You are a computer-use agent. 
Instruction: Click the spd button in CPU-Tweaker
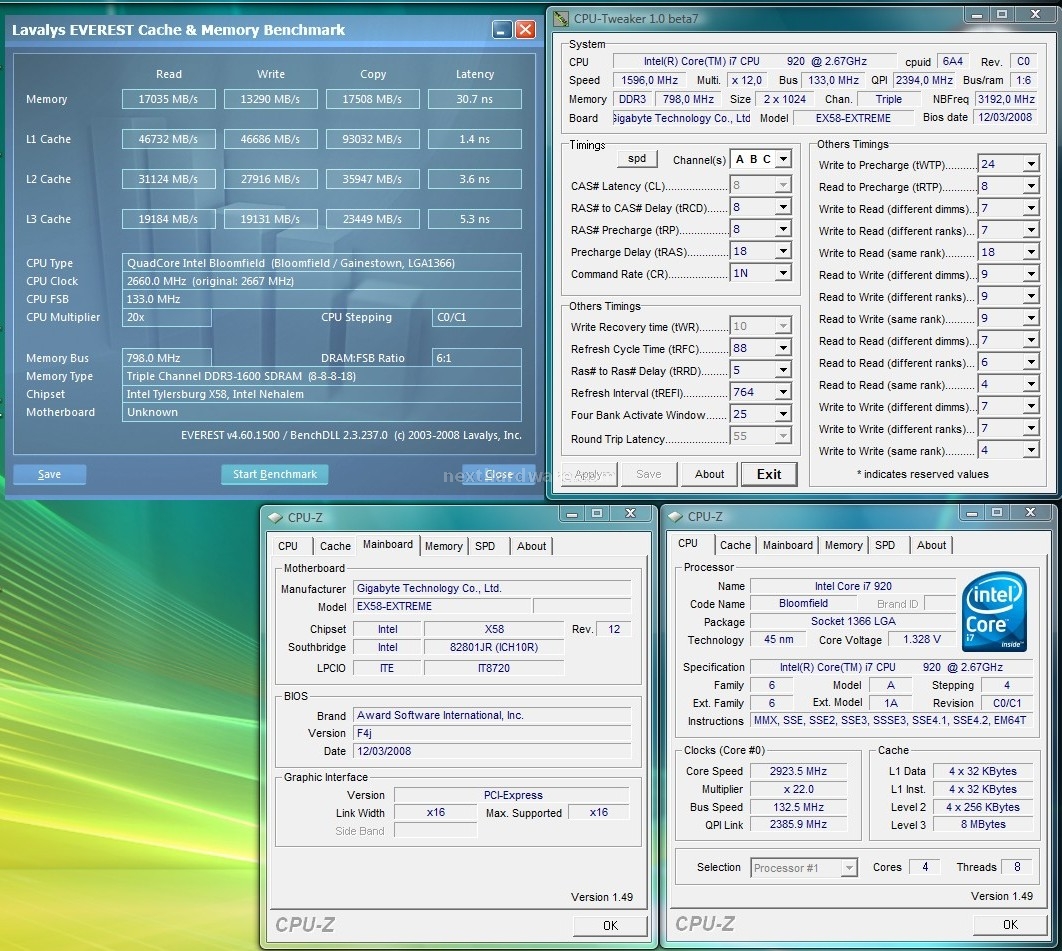point(637,158)
